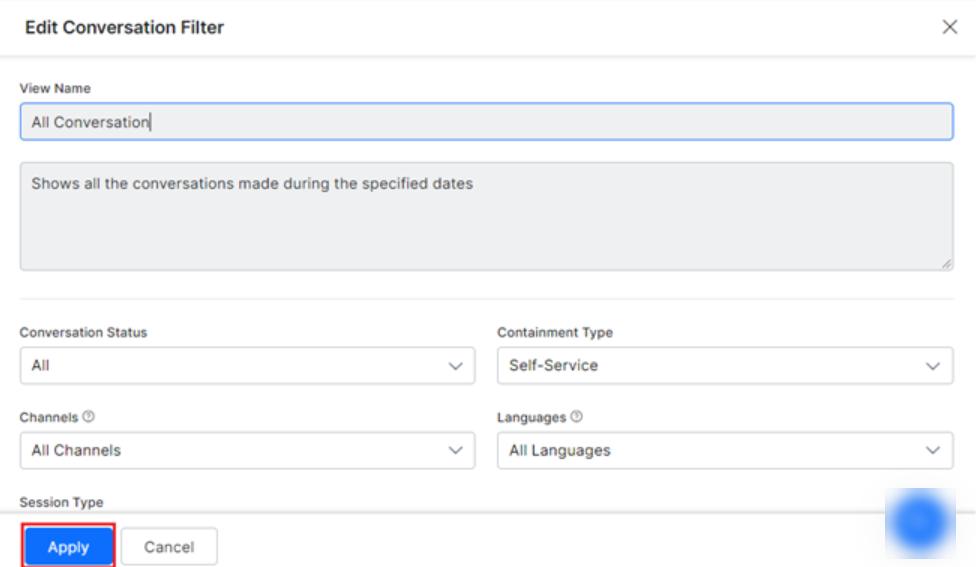
Task: Close the Edit Conversation Filter dialog
Action: 949,27
